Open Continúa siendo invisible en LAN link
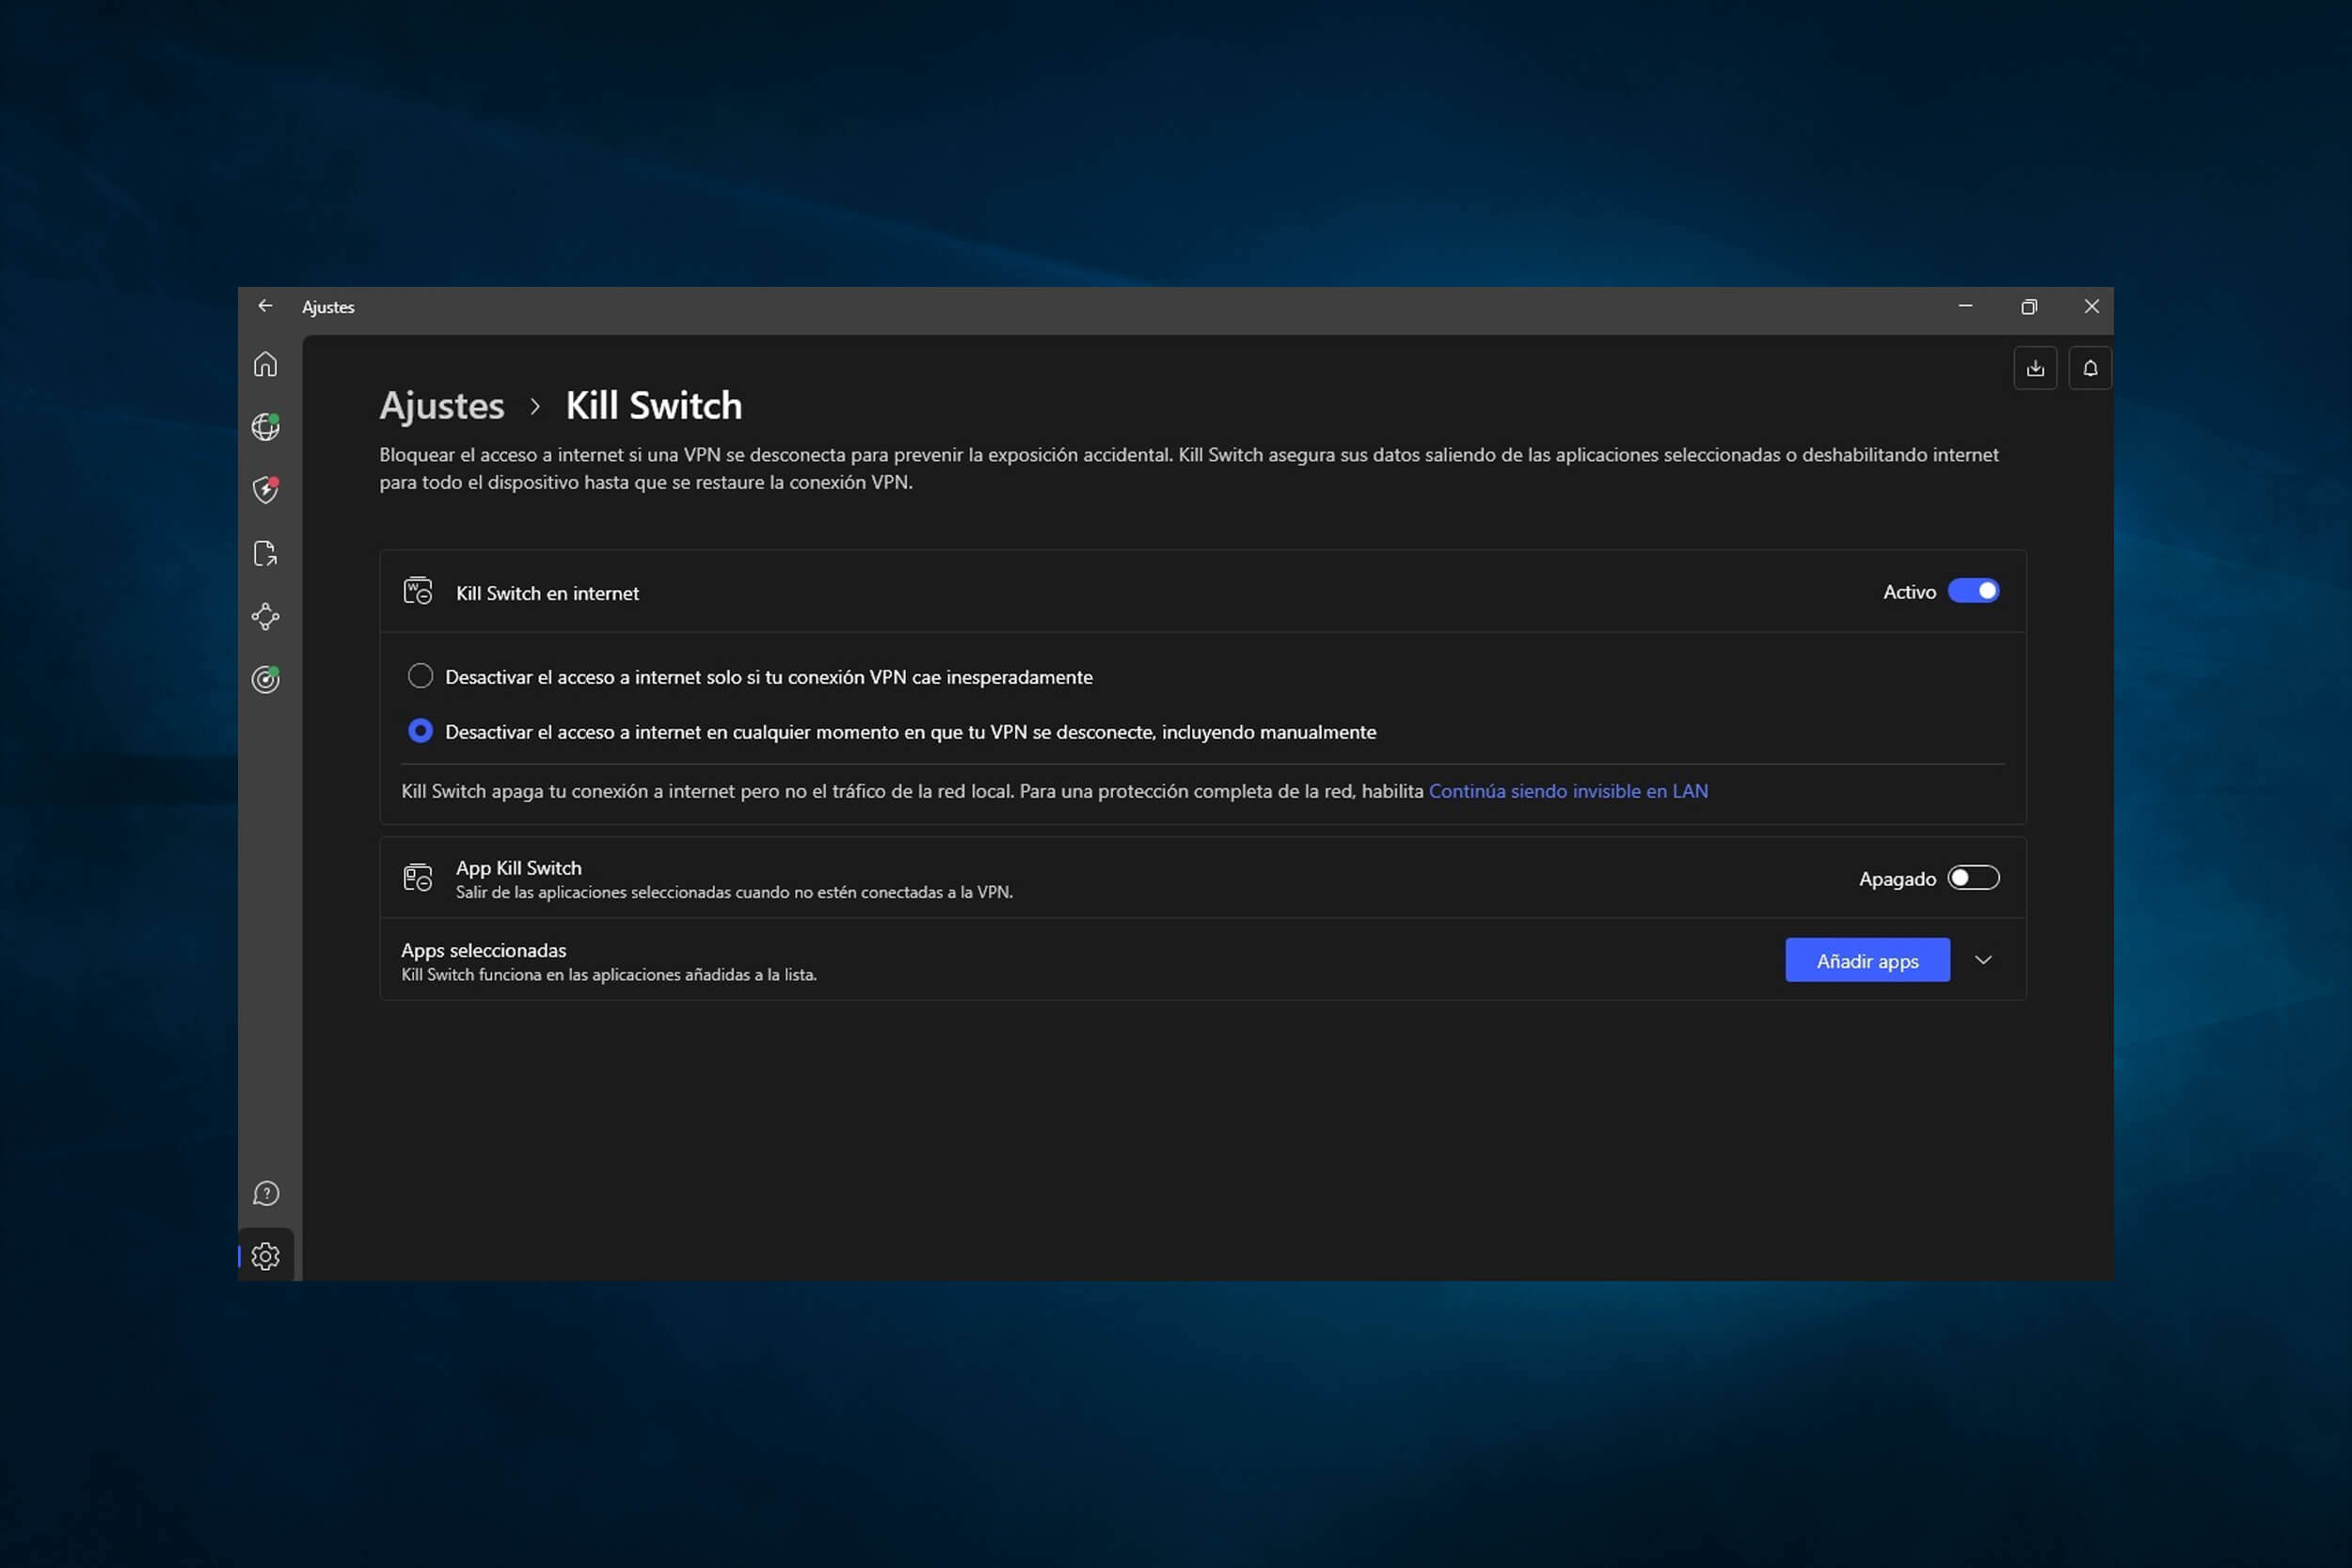The height and width of the screenshot is (1568, 2352). (1568, 791)
